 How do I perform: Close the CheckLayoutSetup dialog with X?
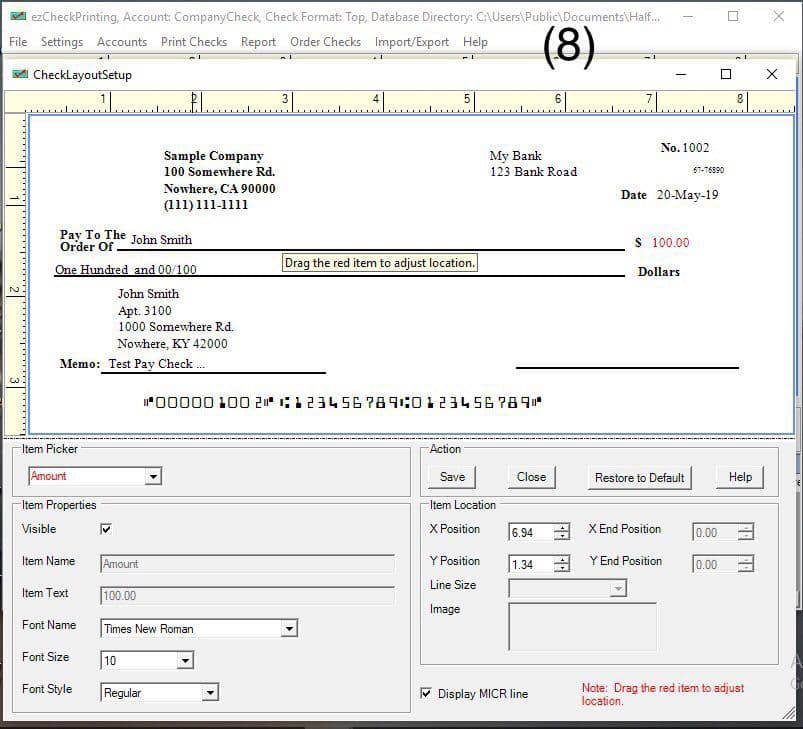771,74
